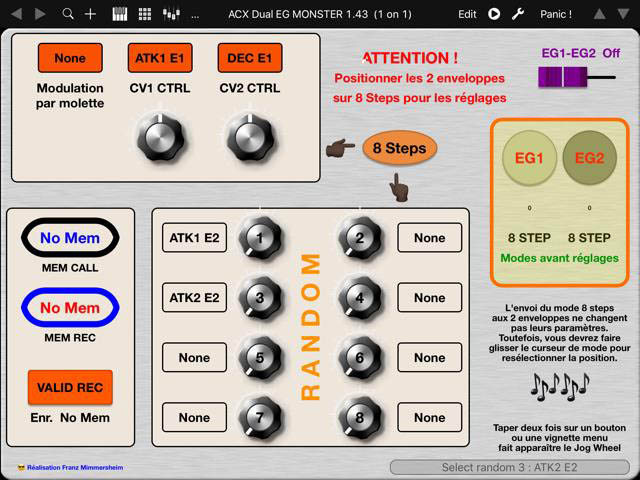This screenshot has height=480, width=640.
Task: Click the Modes avant réglages text
Action: [560, 258]
